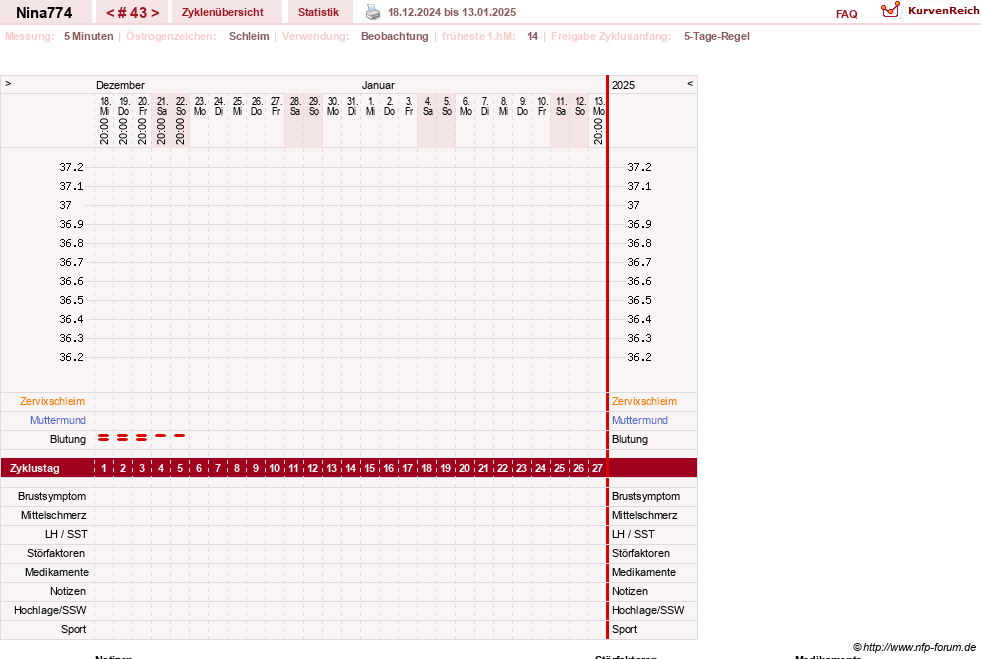Go to next cycle with right arrow

(x=155, y=13)
